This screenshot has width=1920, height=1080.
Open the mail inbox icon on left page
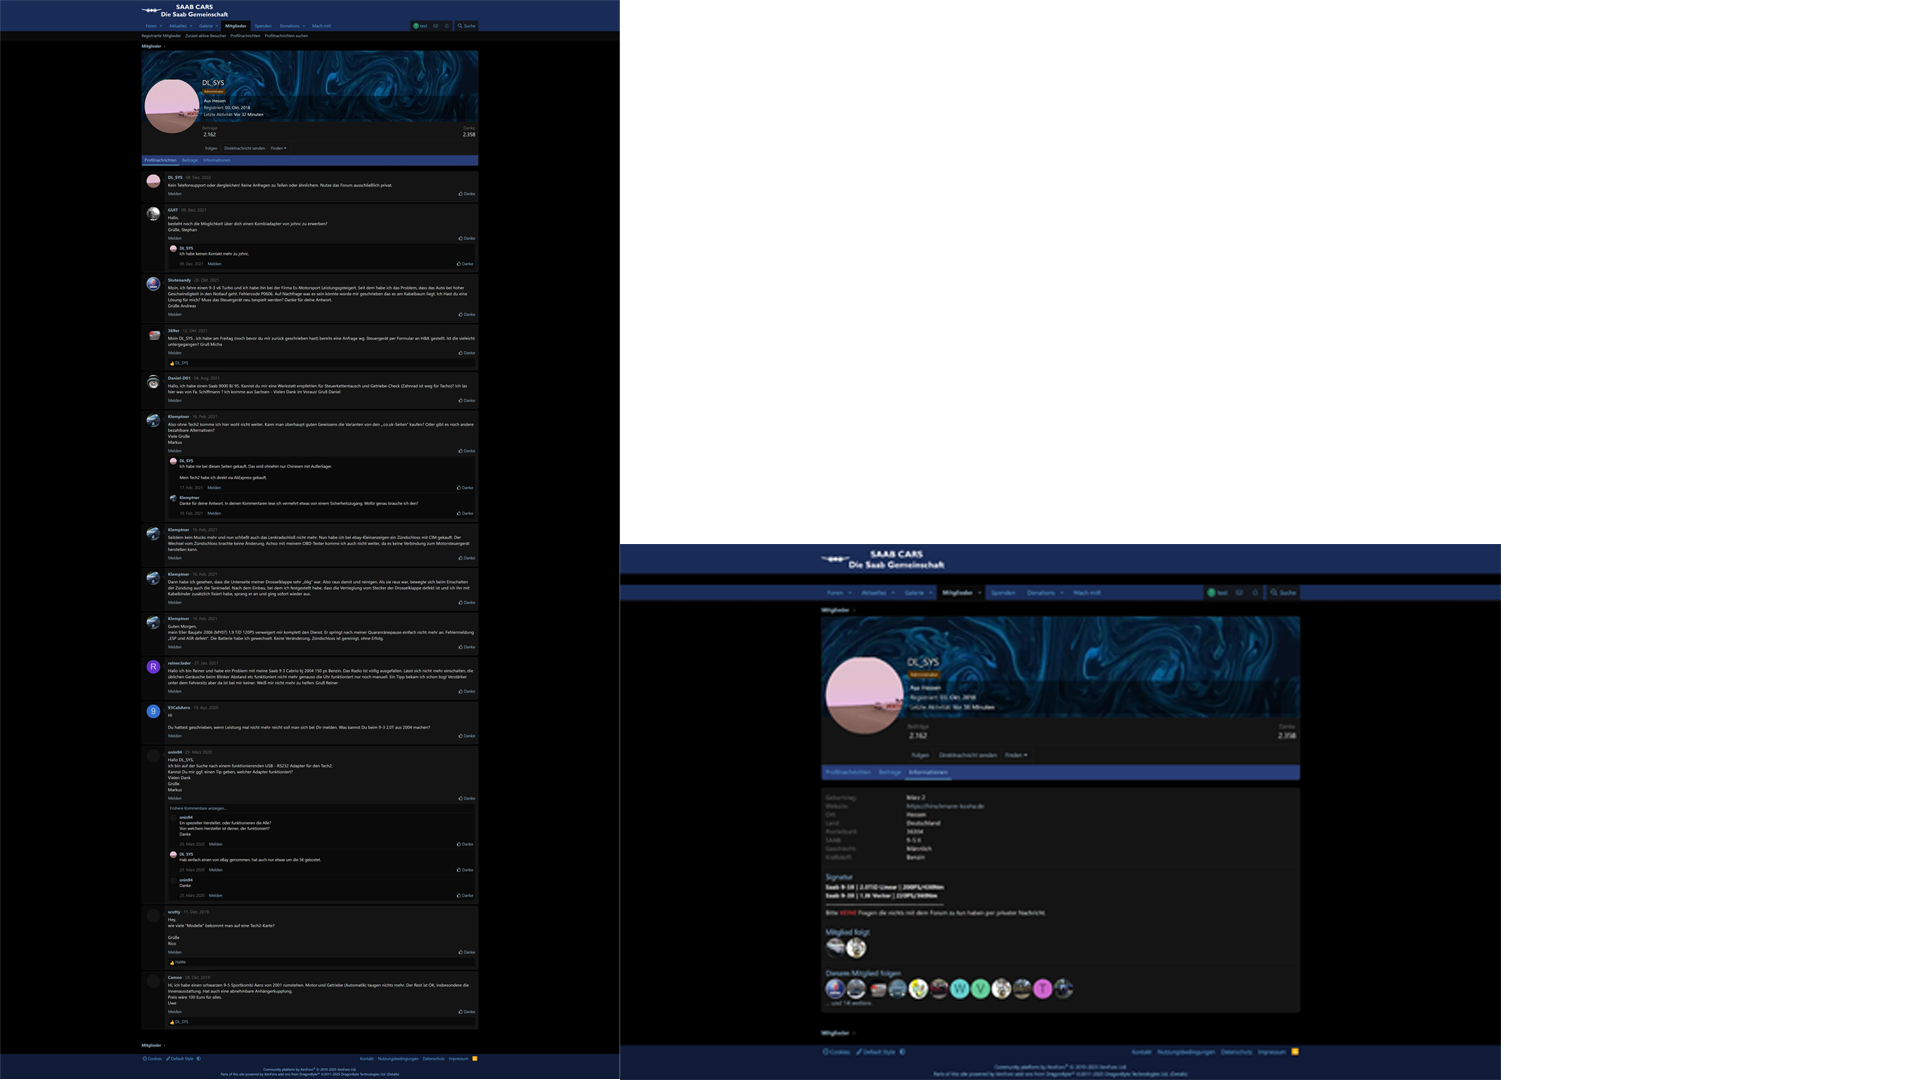coord(435,26)
